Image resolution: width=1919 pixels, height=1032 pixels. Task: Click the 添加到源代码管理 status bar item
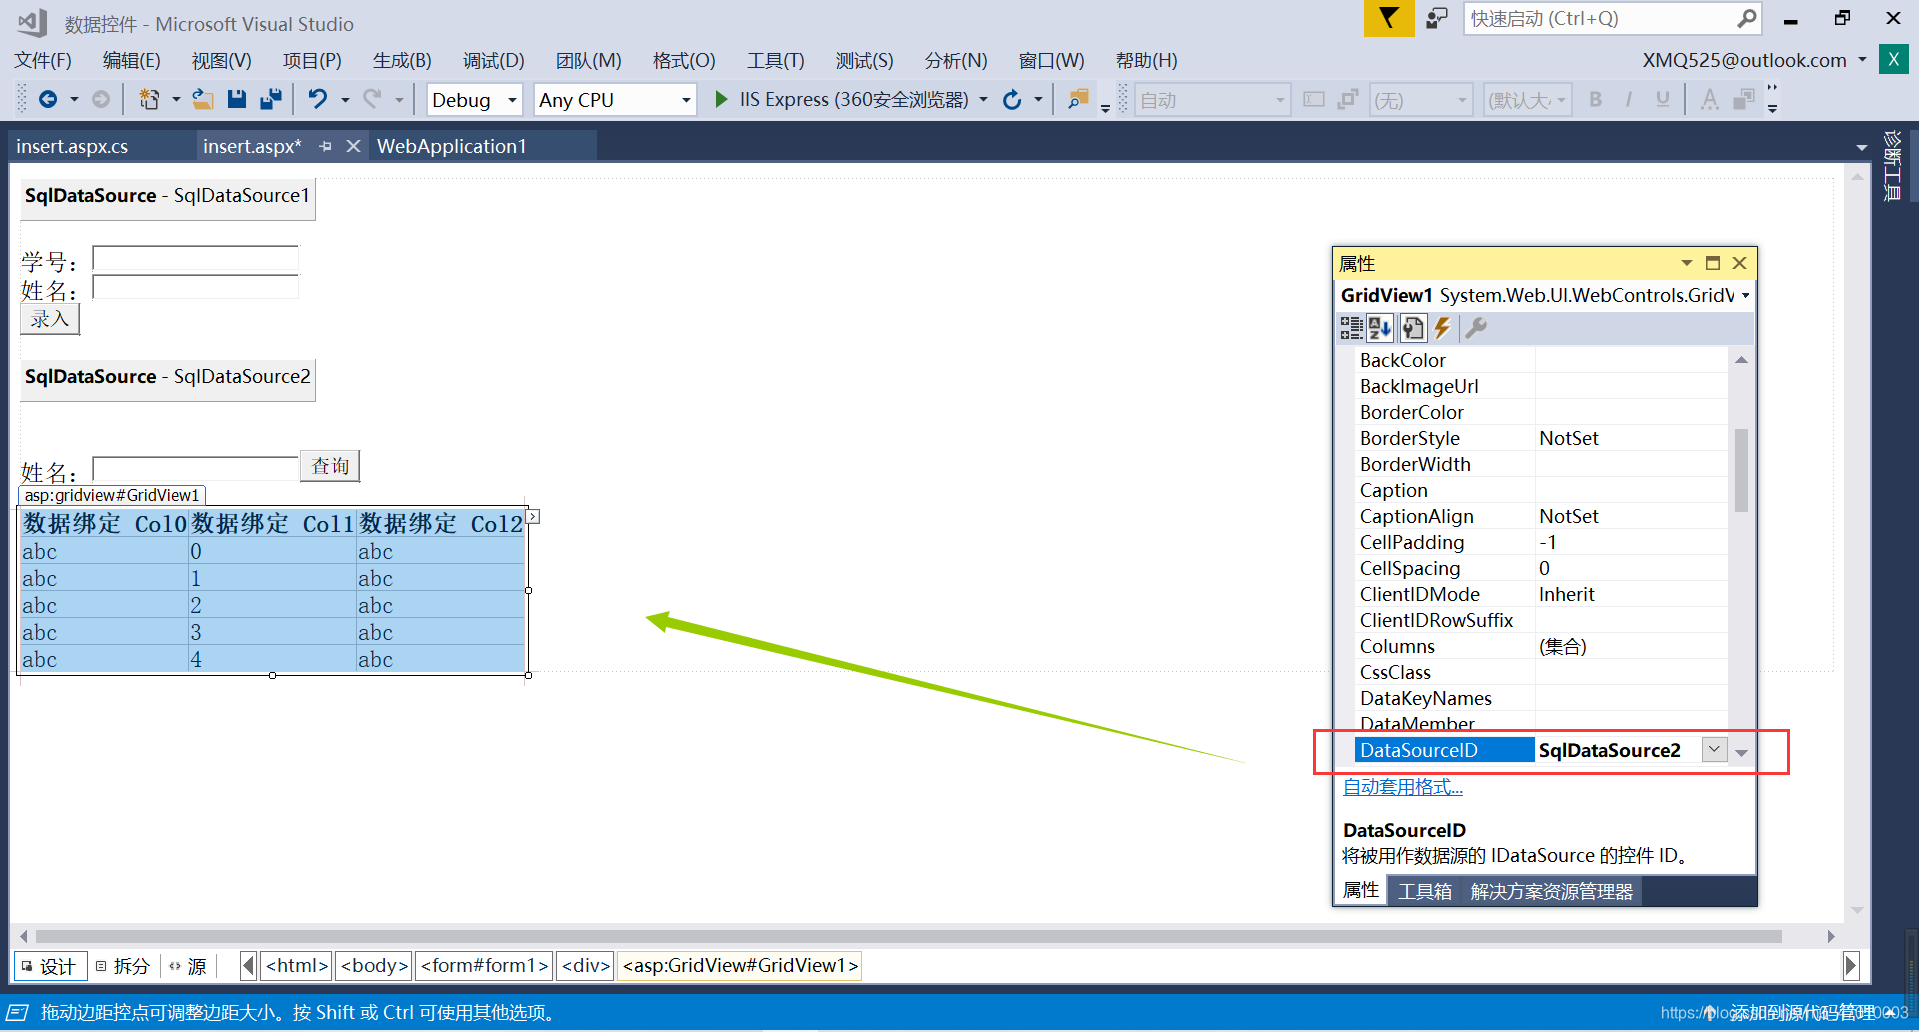click(1803, 1012)
